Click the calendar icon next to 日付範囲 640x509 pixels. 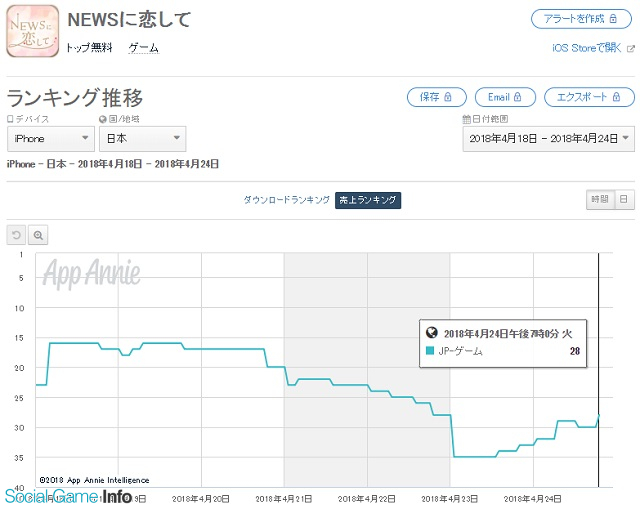click(466, 119)
